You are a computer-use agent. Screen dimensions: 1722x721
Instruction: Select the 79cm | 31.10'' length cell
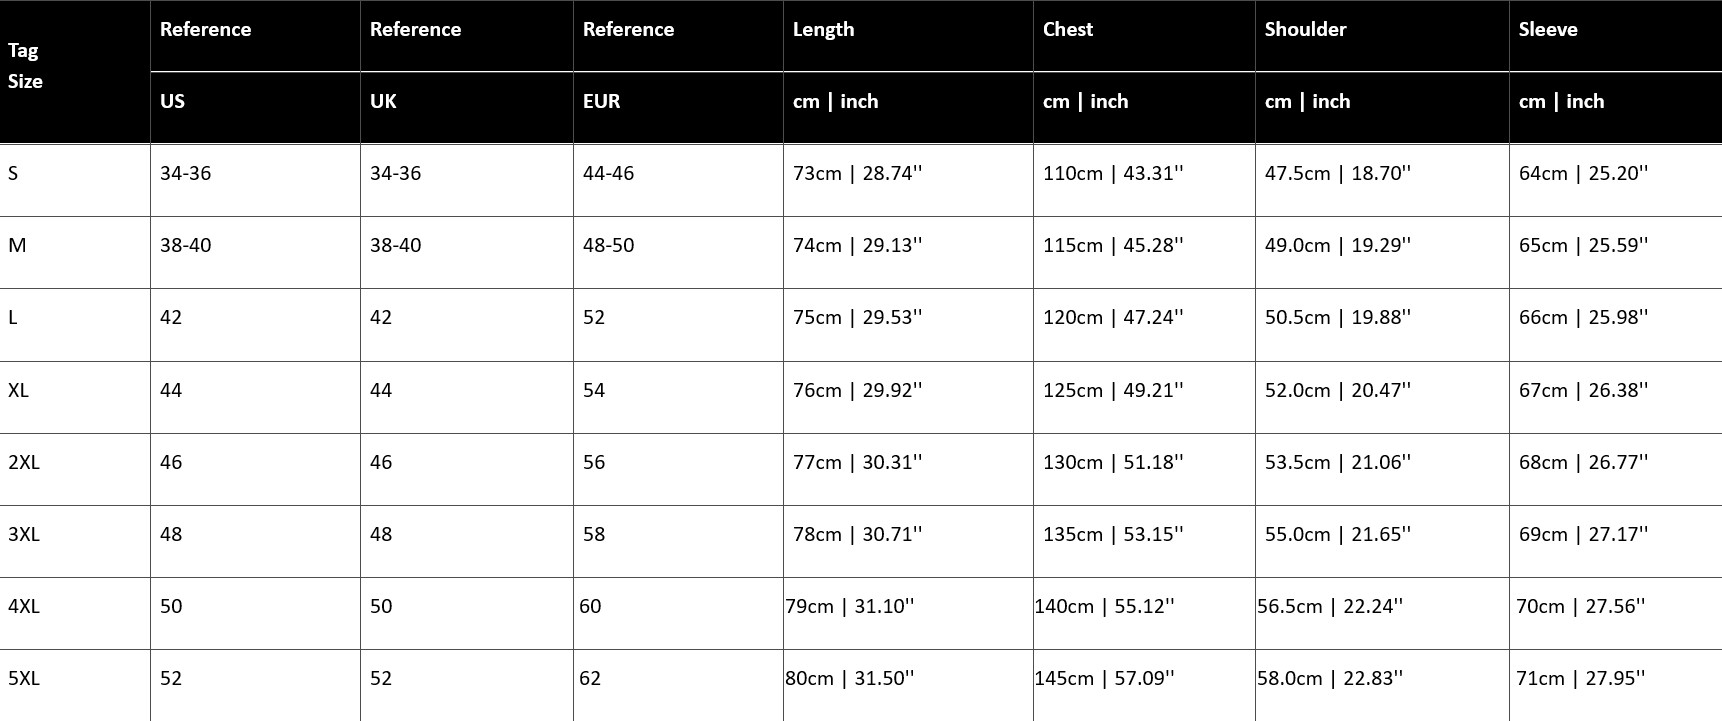tap(849, 607)
